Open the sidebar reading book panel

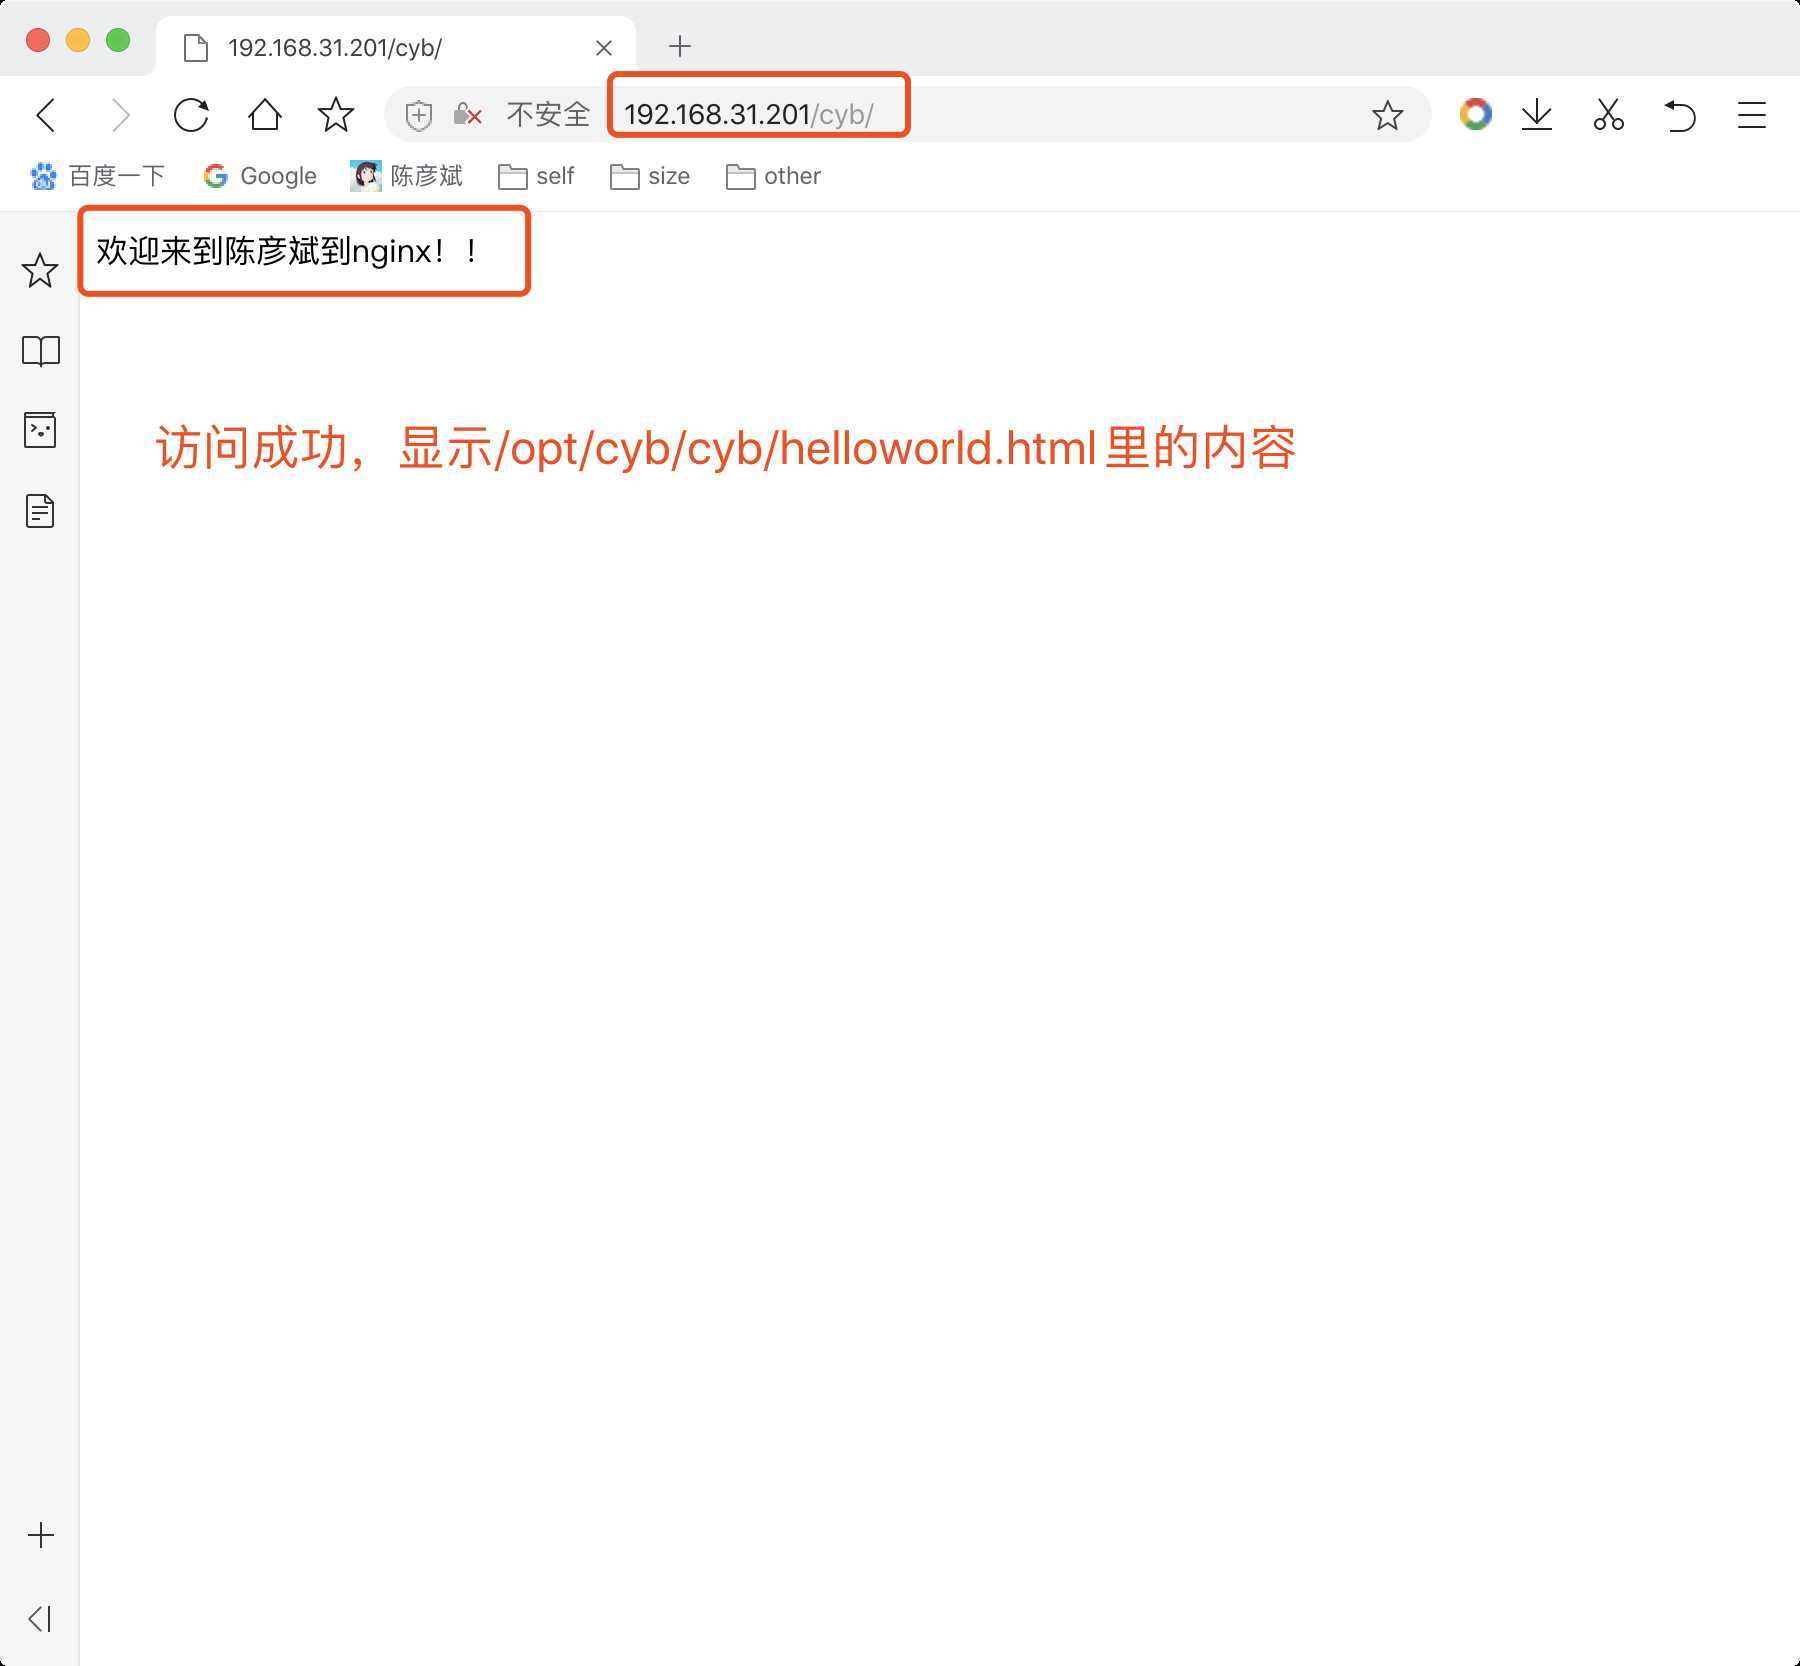pos(41,351)
